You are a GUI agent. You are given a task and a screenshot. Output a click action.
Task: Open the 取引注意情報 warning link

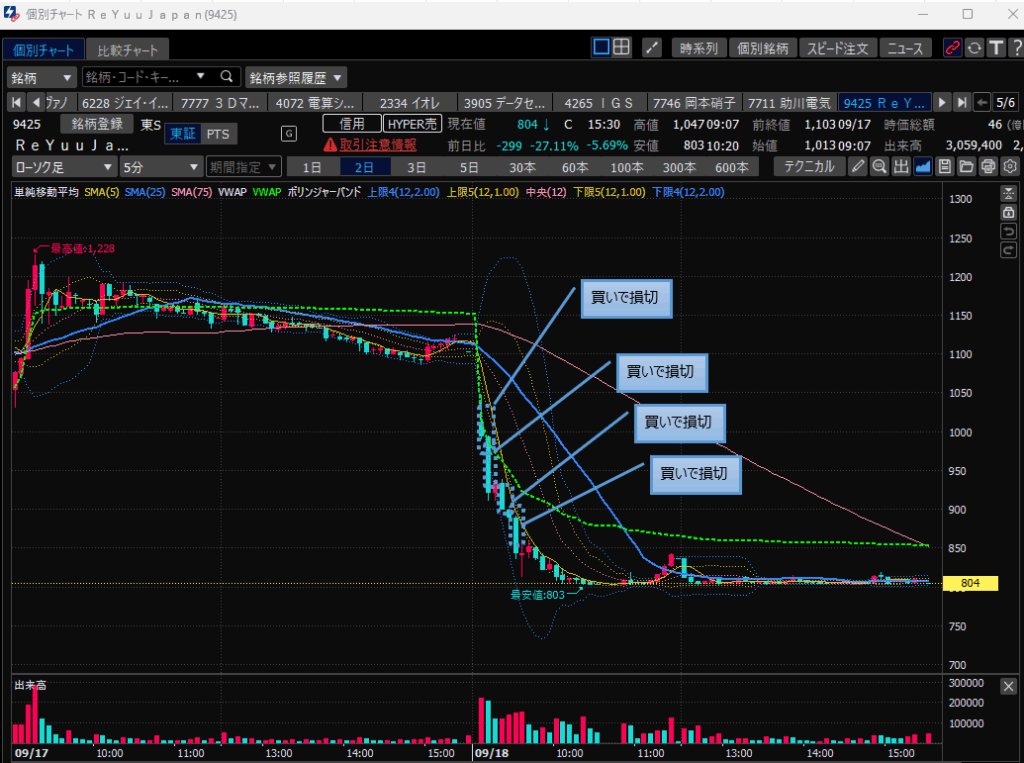point(369,144)
